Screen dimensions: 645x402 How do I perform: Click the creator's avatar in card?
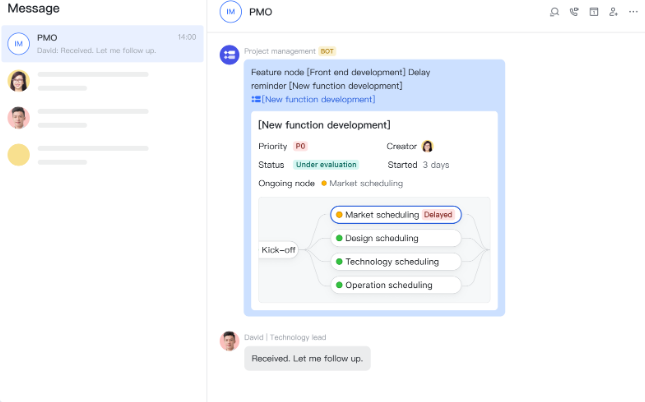pos(427,146)
